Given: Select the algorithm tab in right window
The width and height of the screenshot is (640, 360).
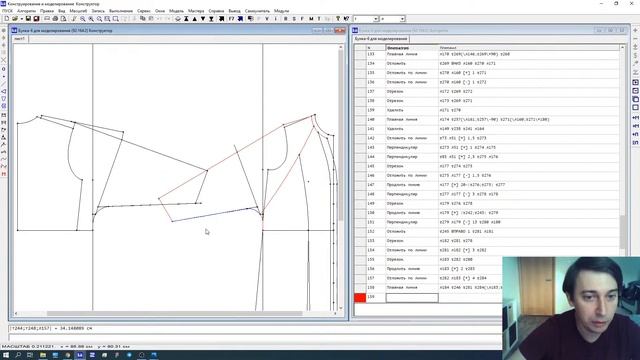Looking at the screenshot, I should tap(380, 39).
